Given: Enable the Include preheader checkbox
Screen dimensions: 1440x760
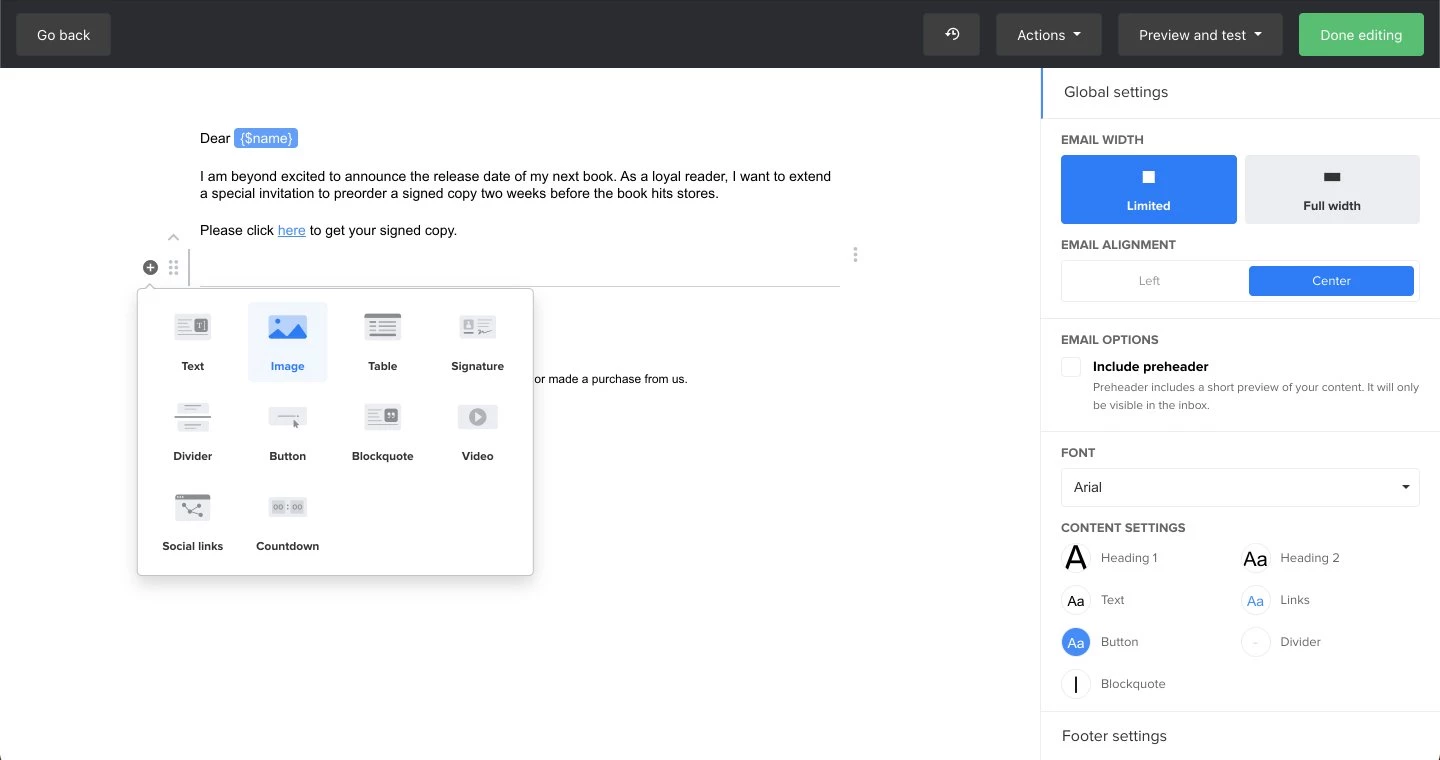Looking at the screenshot, I should coord(1071,367).
